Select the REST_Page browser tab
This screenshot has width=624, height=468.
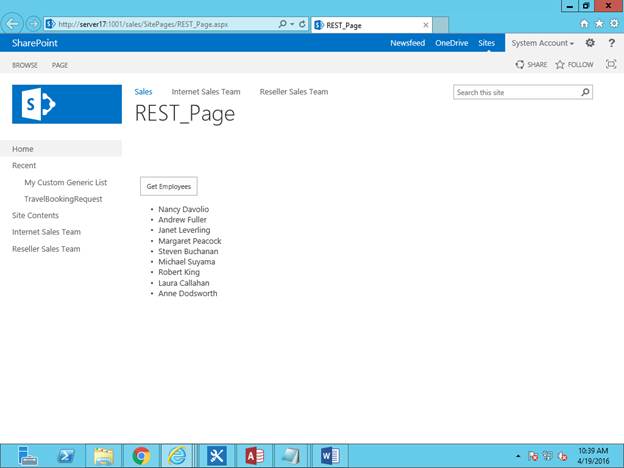[371, 25]
